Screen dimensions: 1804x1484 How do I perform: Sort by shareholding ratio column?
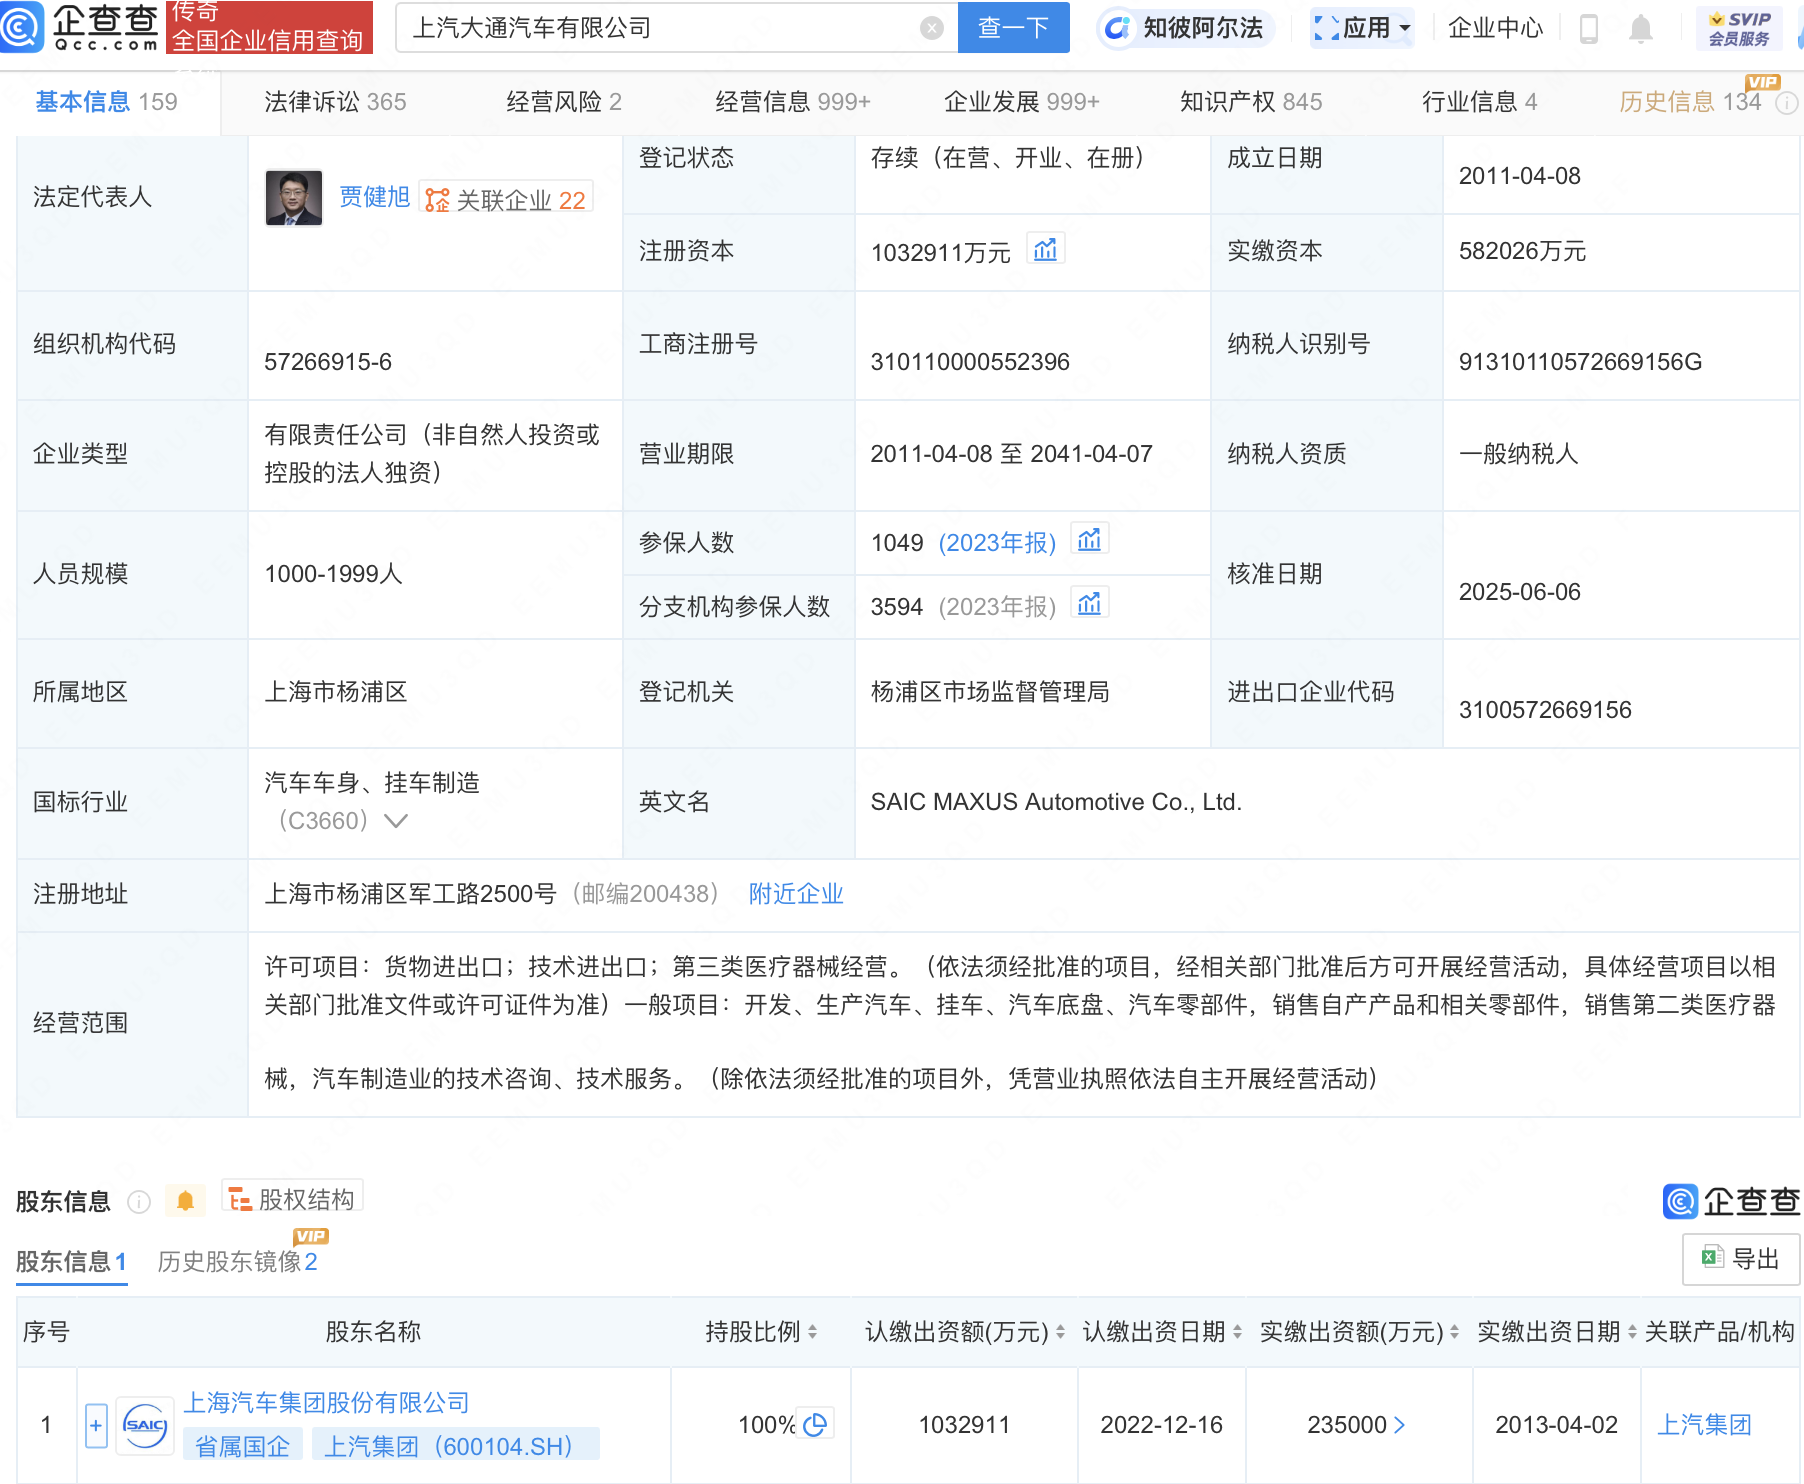(812, 1332)
